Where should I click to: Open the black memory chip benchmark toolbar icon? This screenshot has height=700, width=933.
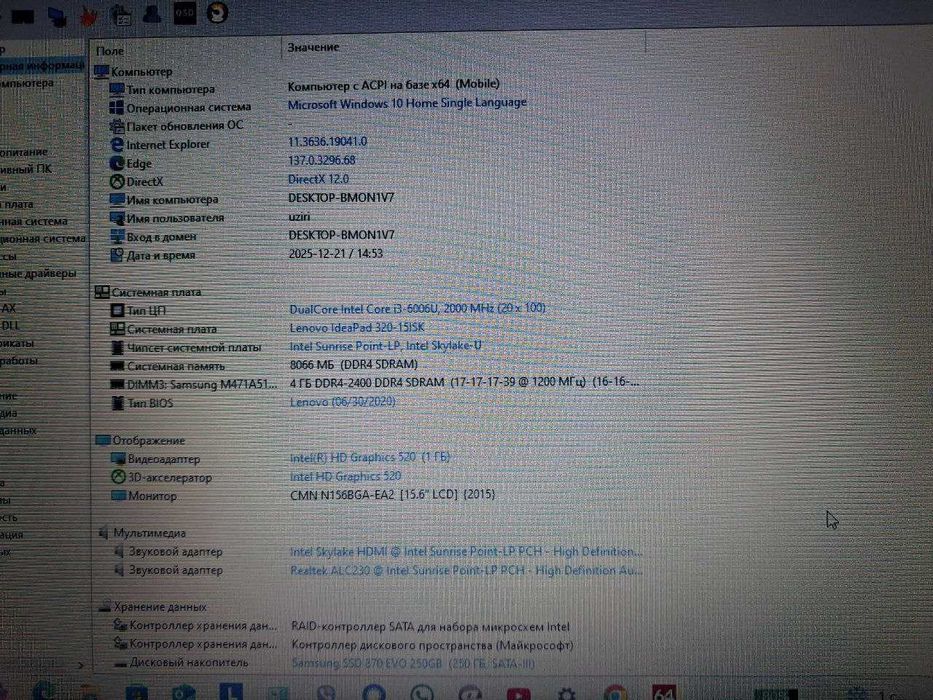point(23,17)
